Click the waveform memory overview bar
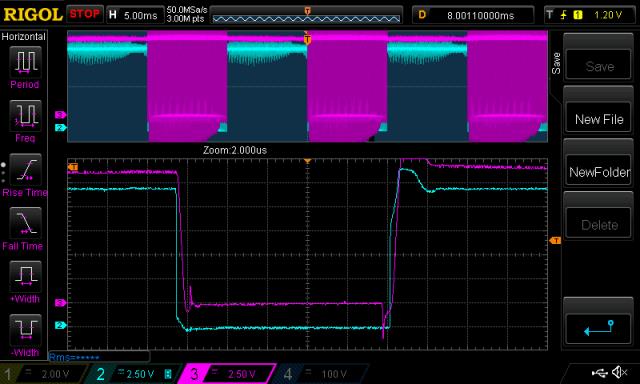The image size is (640, 384). pos(306,15)
